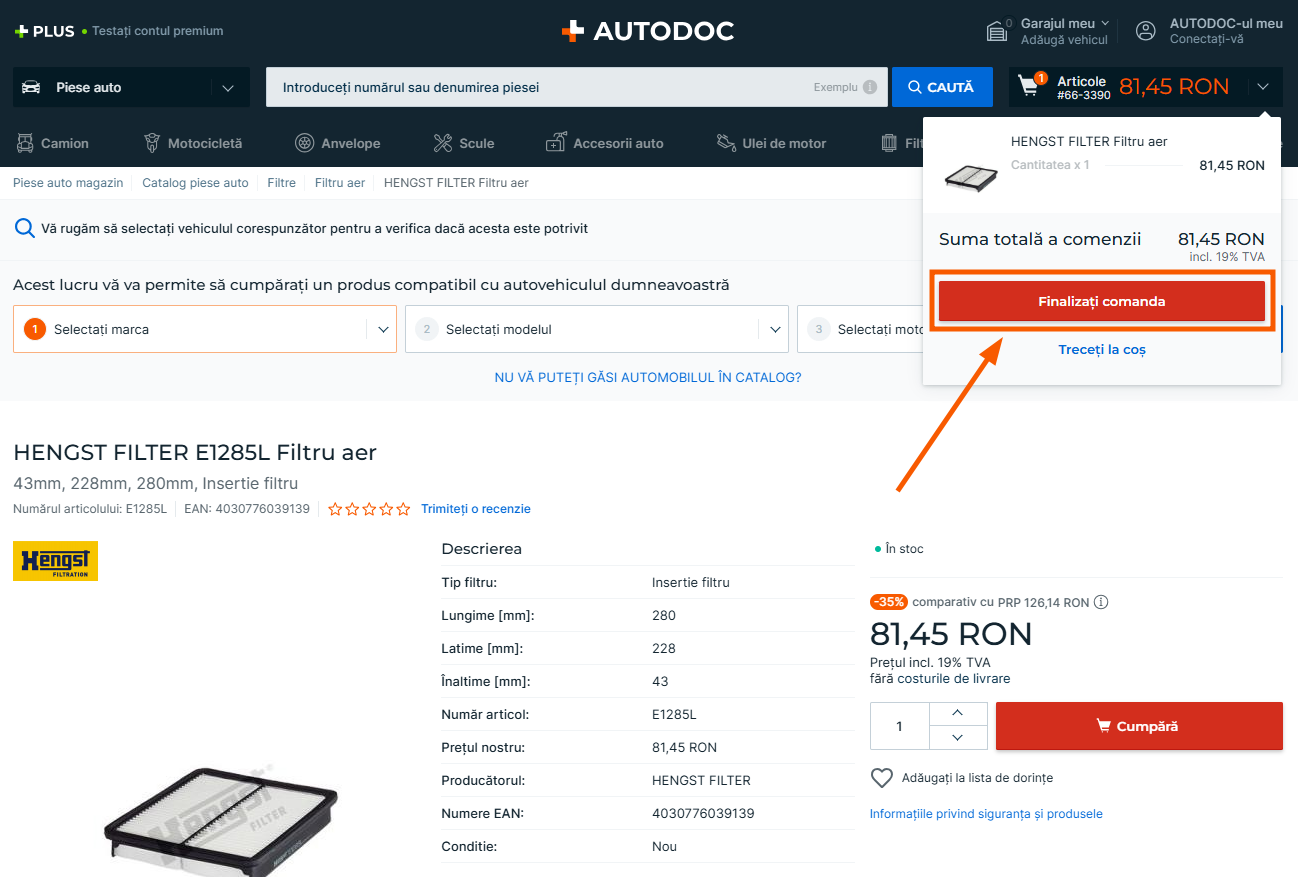Click the Hengst brand logo
The image size is (1298, 877).
pos(55,561)
